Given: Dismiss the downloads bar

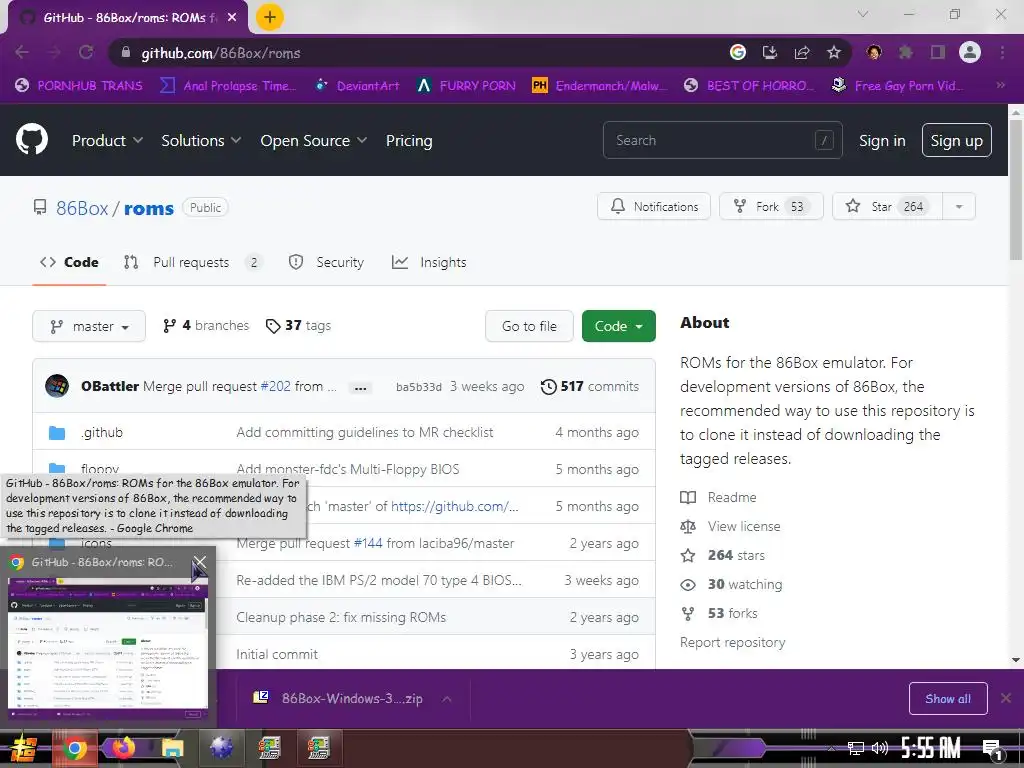Looking at the screenshot, I should click(1006, 698).
